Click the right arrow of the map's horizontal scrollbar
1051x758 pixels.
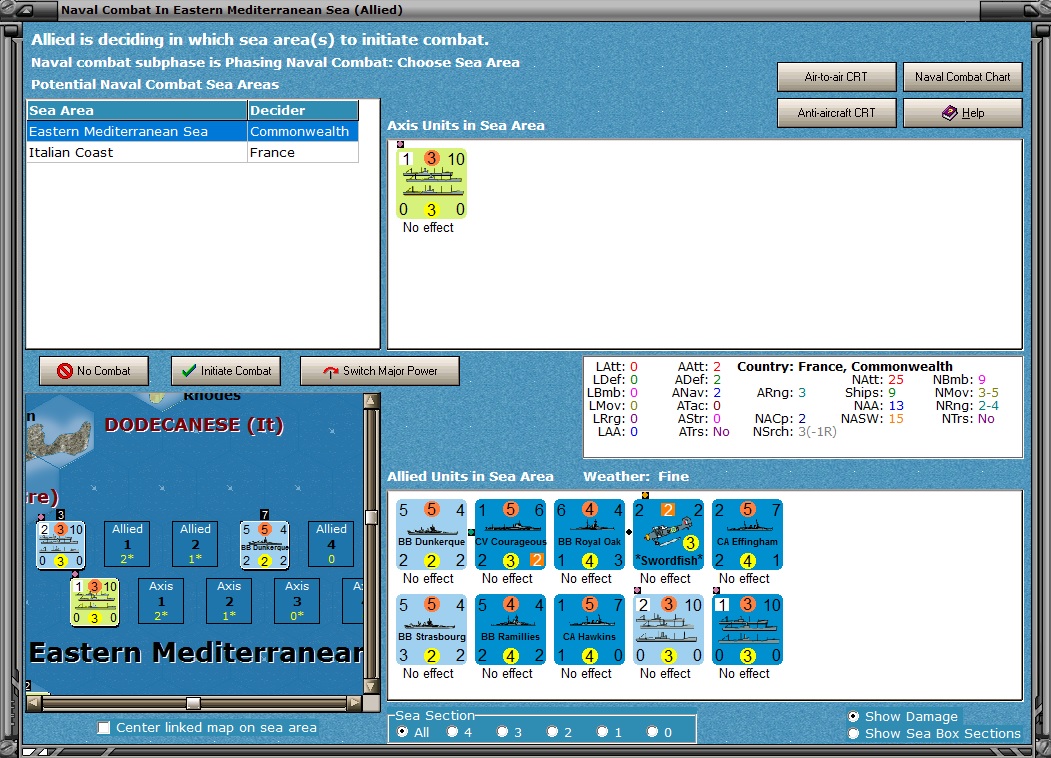[355, 703]
